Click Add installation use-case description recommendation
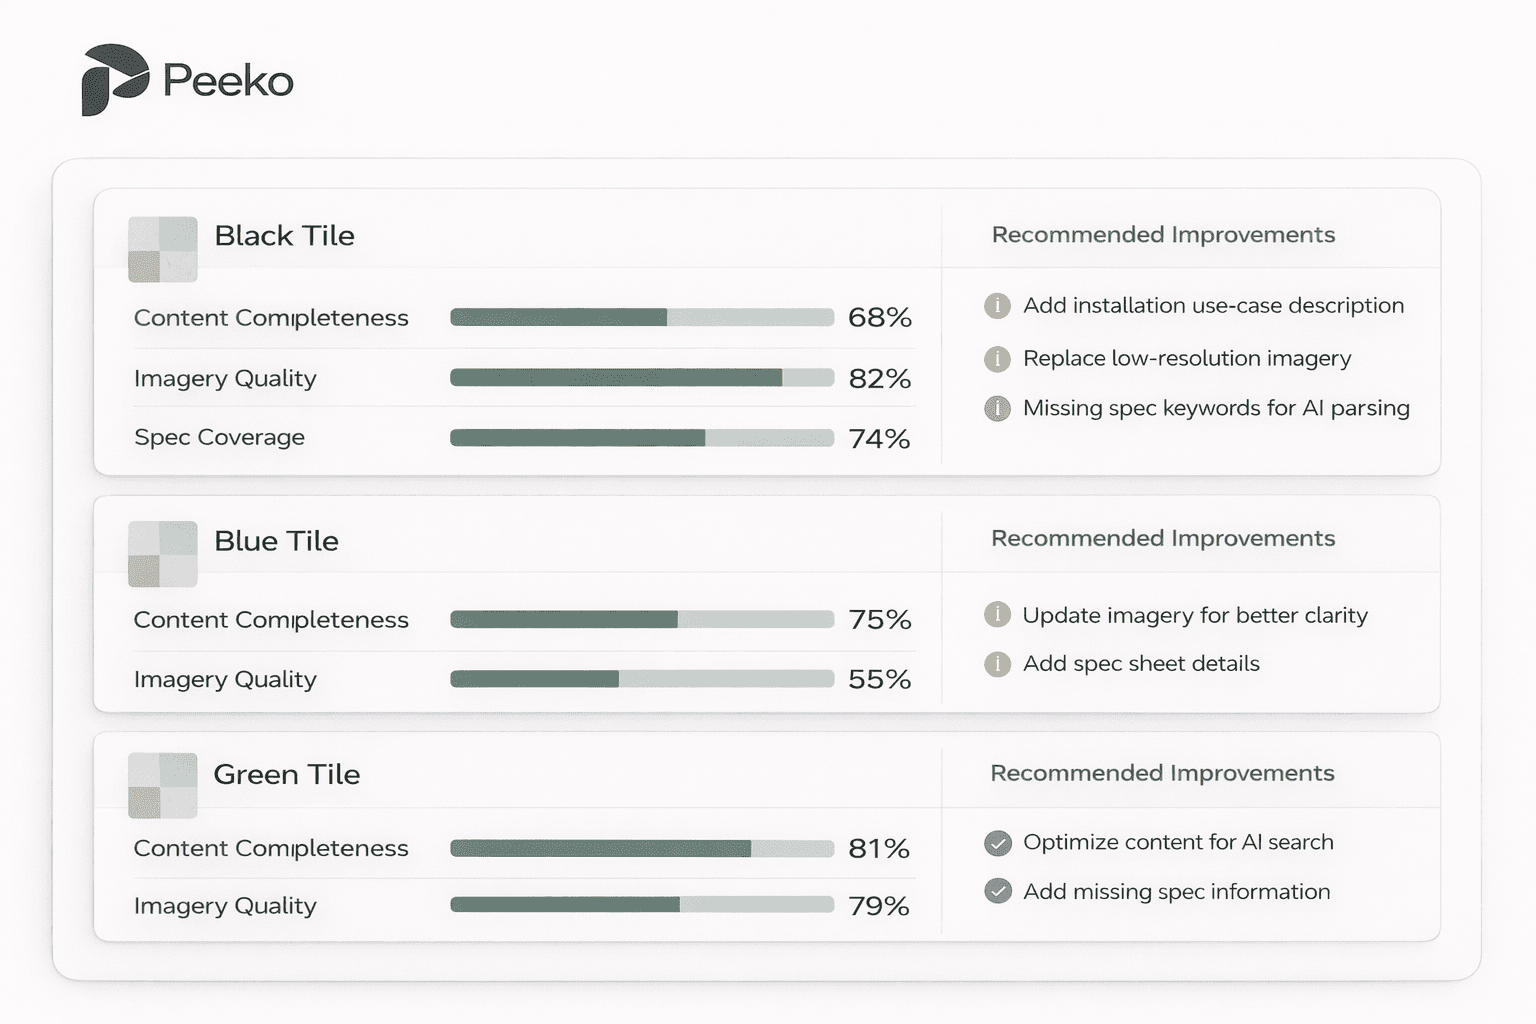The width and height of the screenshot is (1536, 1024). click(x=1213, y=306)
